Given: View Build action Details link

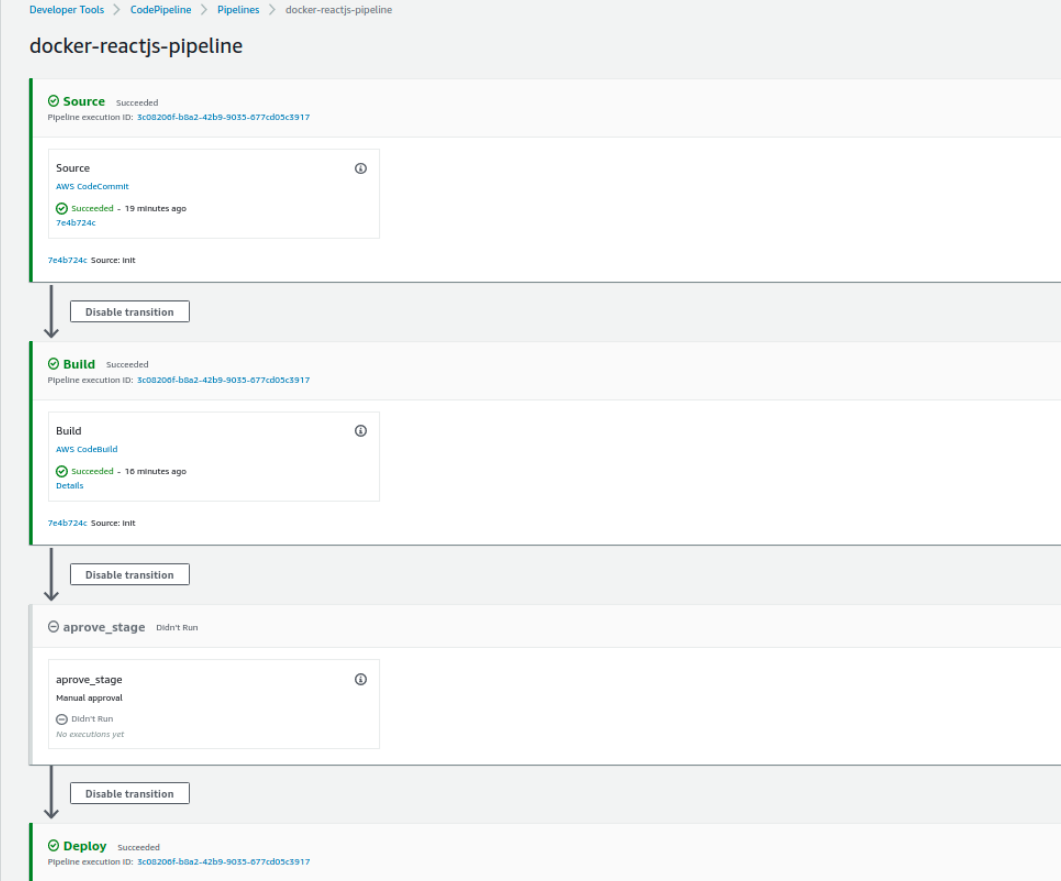Looking at the screenshot, I should click(x=70, y=486).
